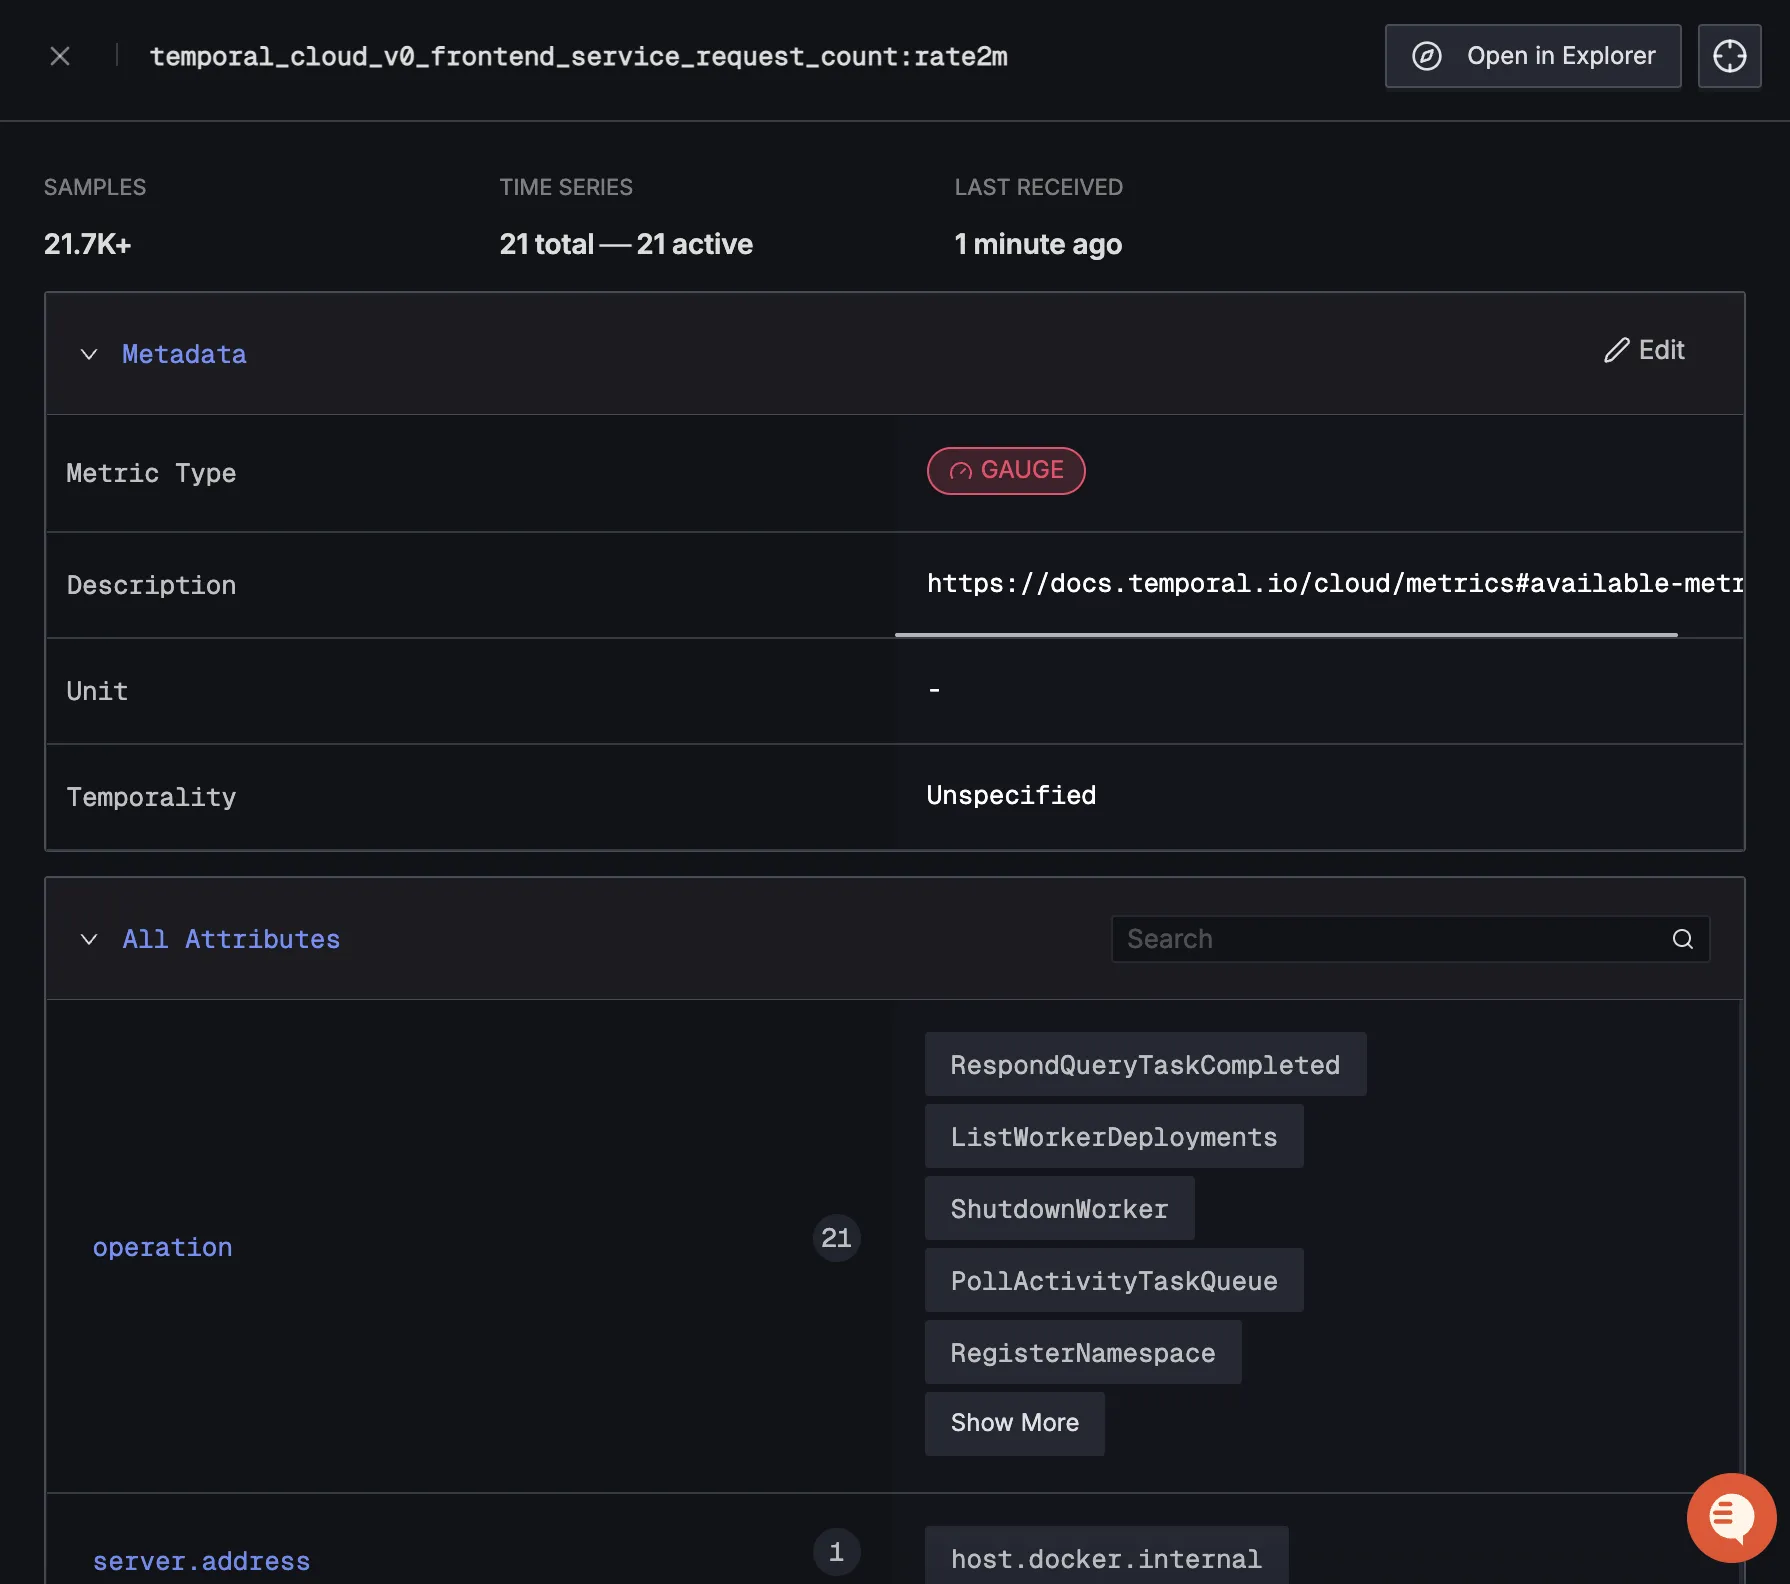The width and height of the screenshot is (1790, 1584).
Task: Click inside the attribute search field
Action: click(1350, 939)
